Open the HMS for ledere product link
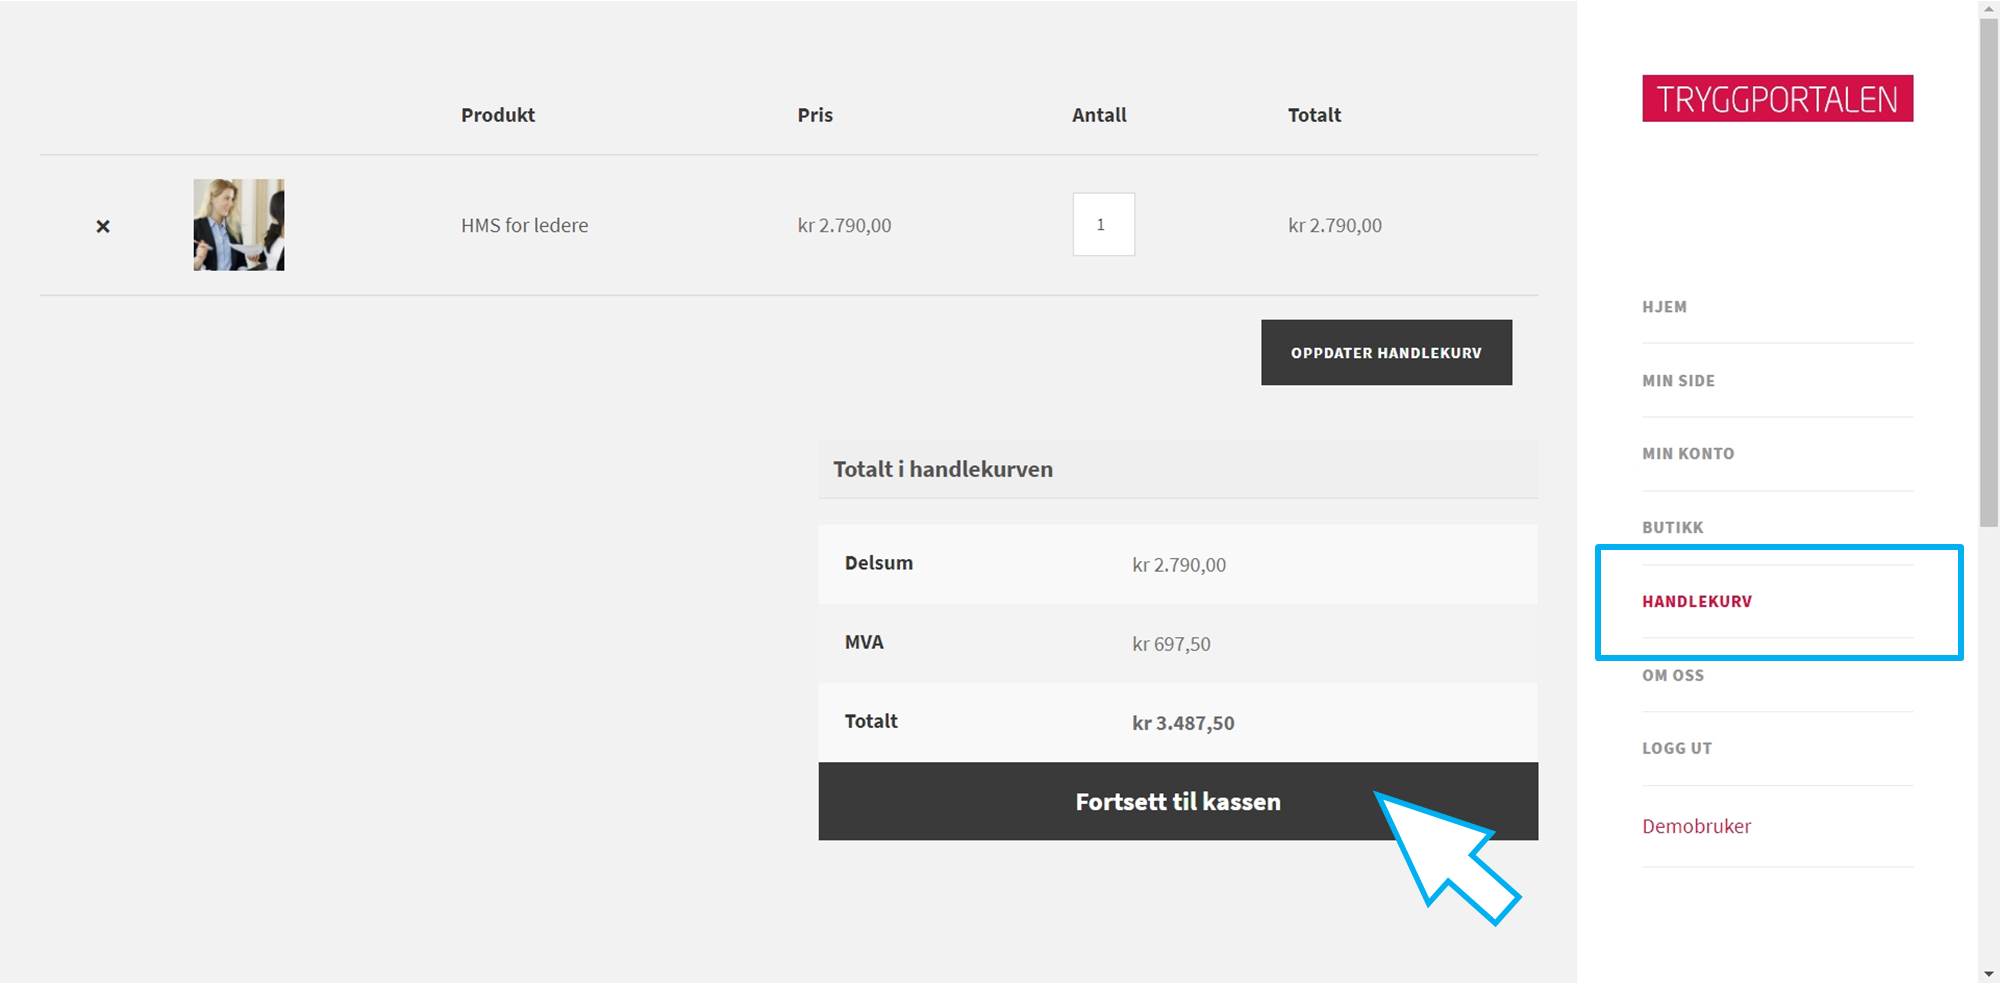 [x=524, y=226]
